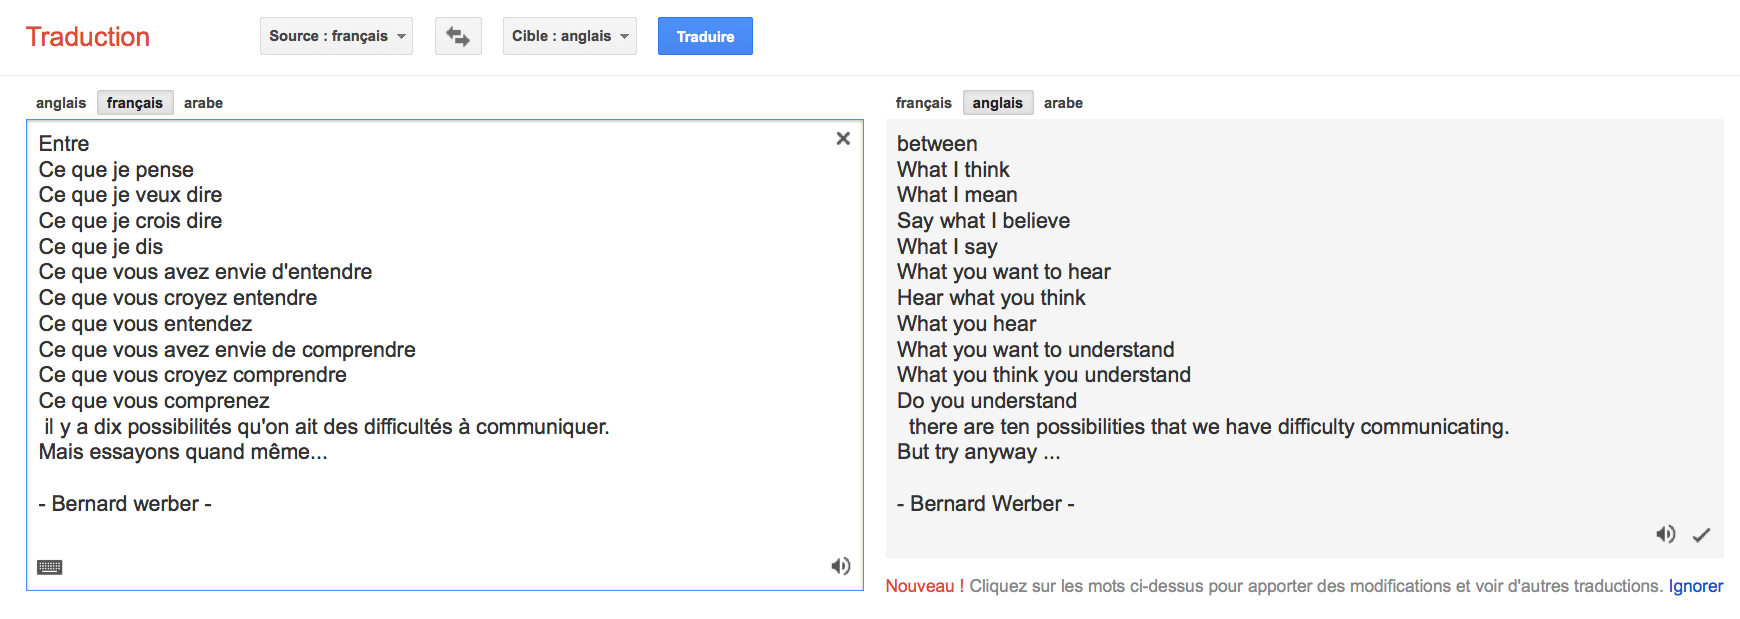
Task: Open the Traduction logo link
Action: pyautogui.click(x=88, y=37)
